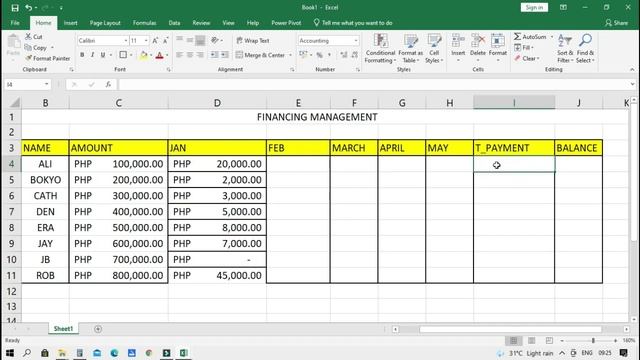The image size is (640, 360).
Task: Toggle bold formatting
Action: coord(82,55)
